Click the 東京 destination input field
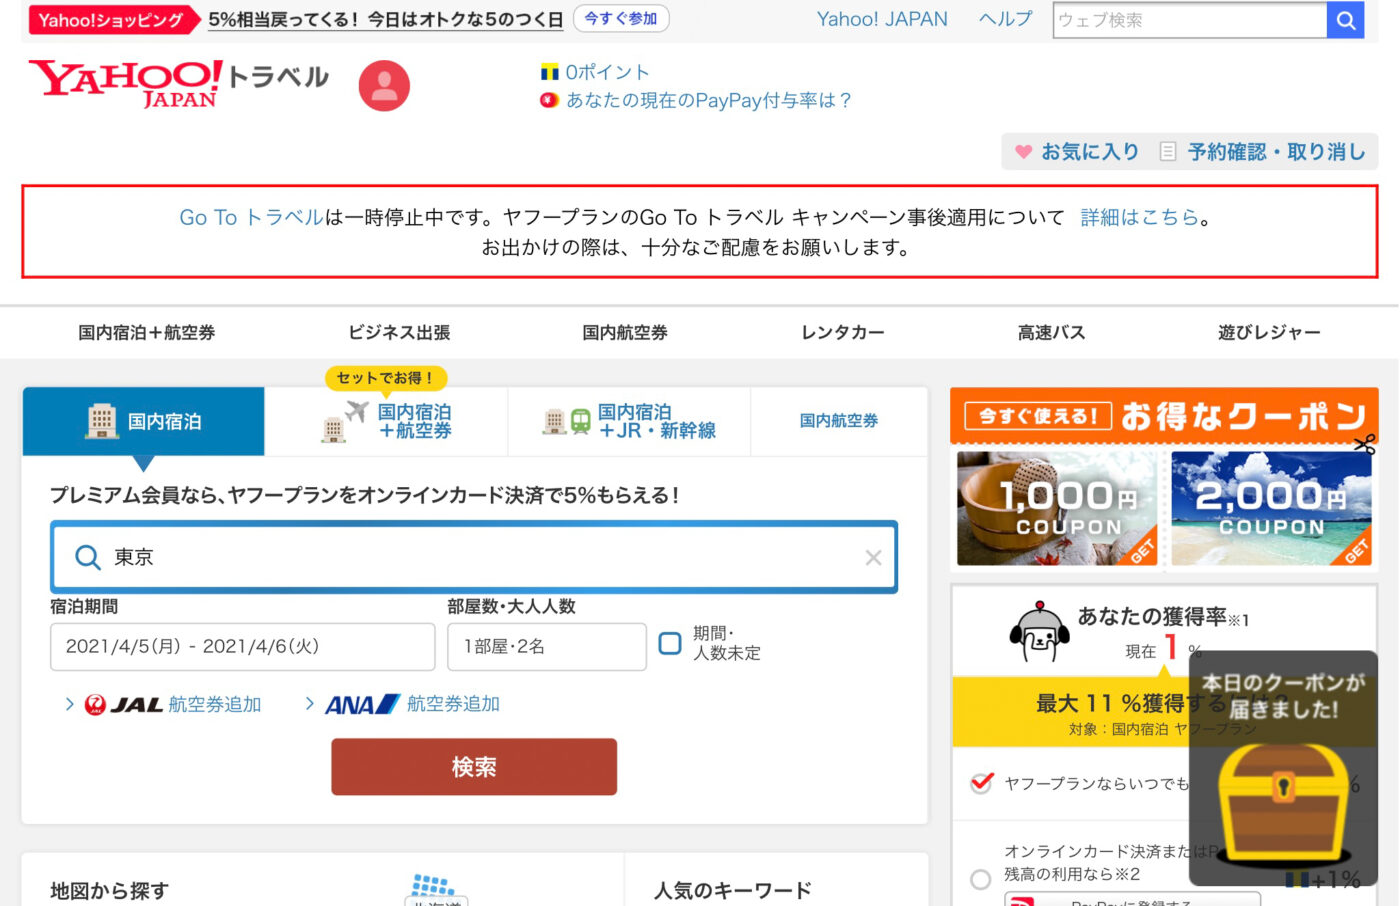Screen dimensions: 1400x906 coord(474,557)
